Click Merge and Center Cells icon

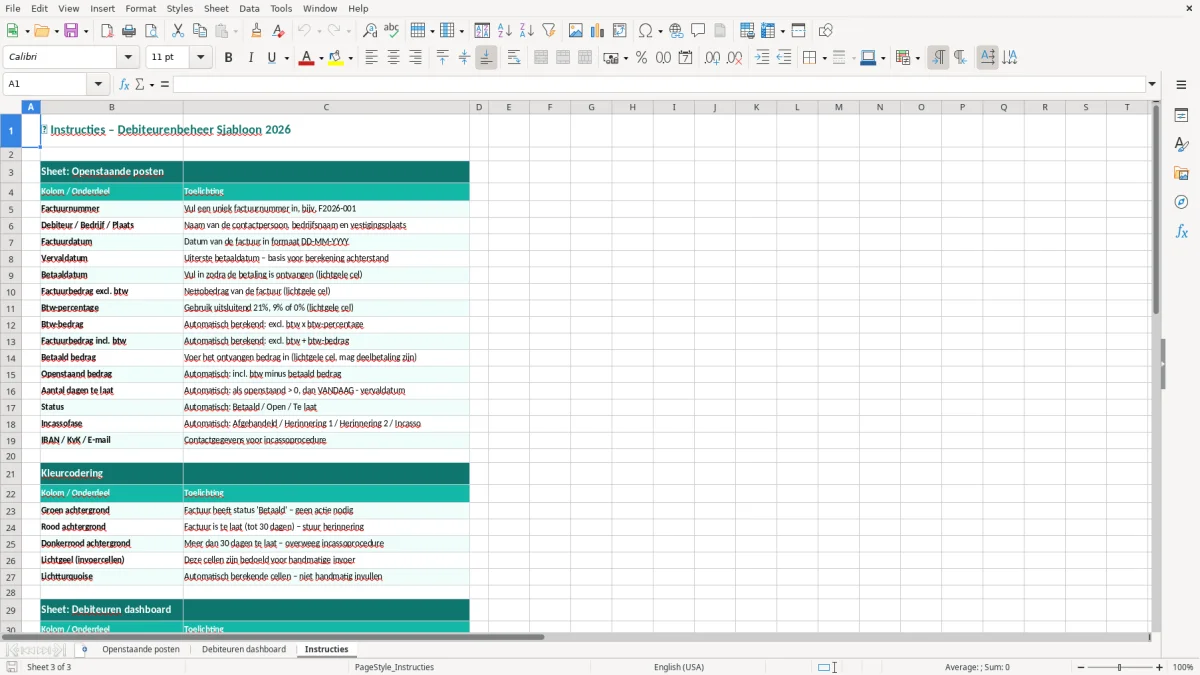[x=541, y=58]
